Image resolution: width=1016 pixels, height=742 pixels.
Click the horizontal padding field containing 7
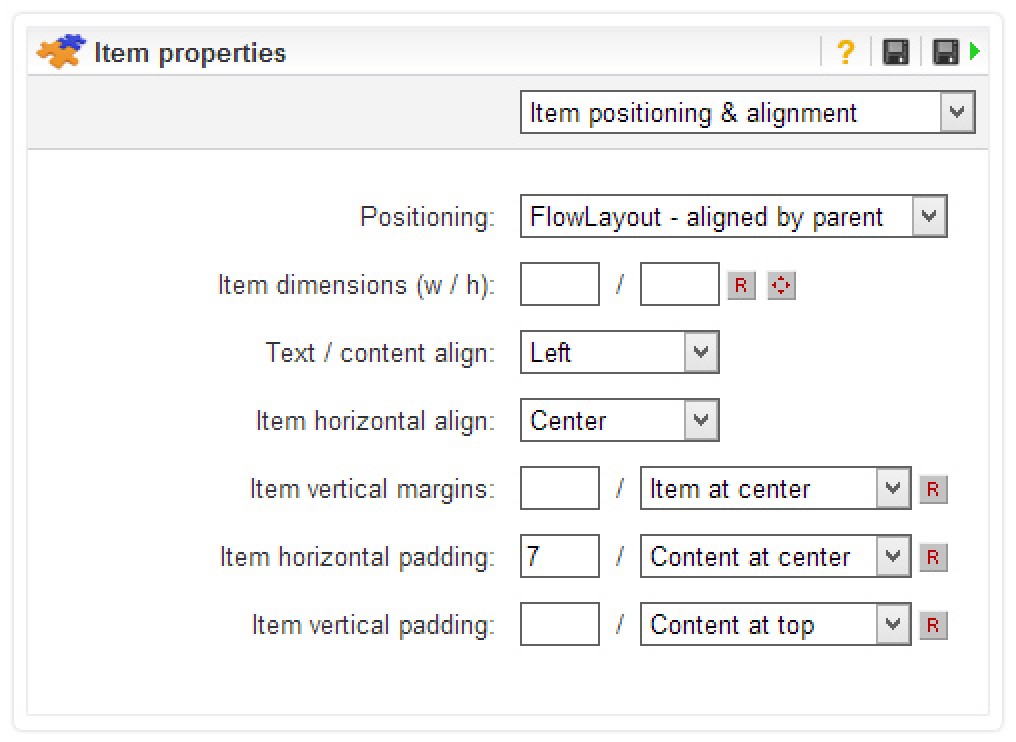click(x=560, y=557)
